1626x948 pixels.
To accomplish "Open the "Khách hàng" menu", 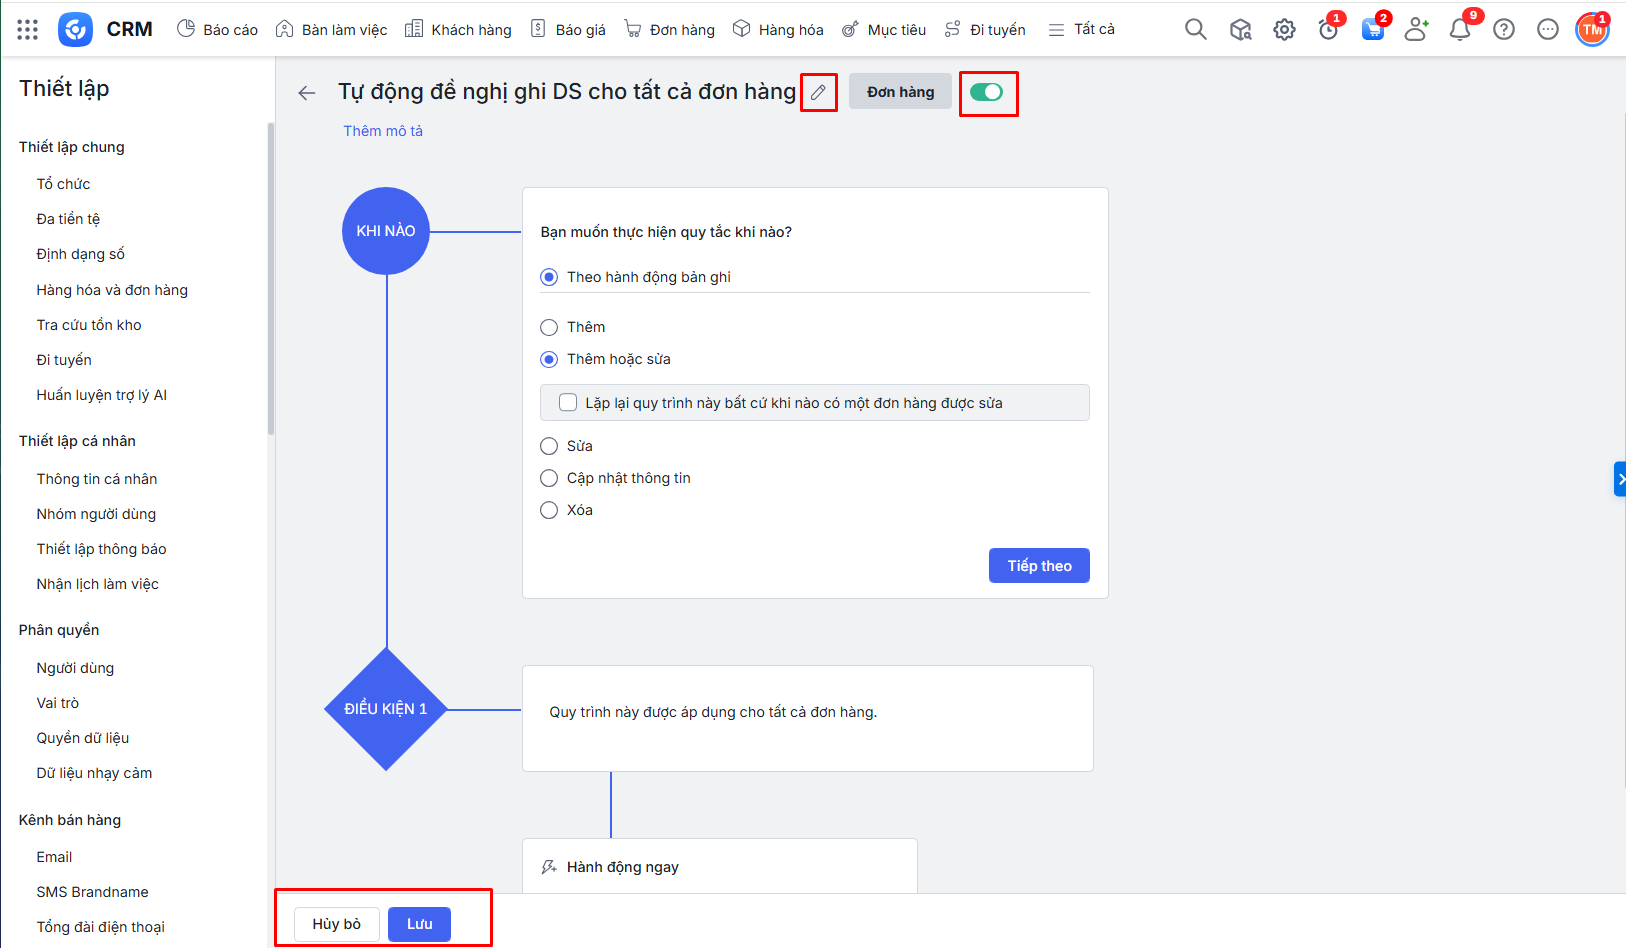I will tap(458, 30).
